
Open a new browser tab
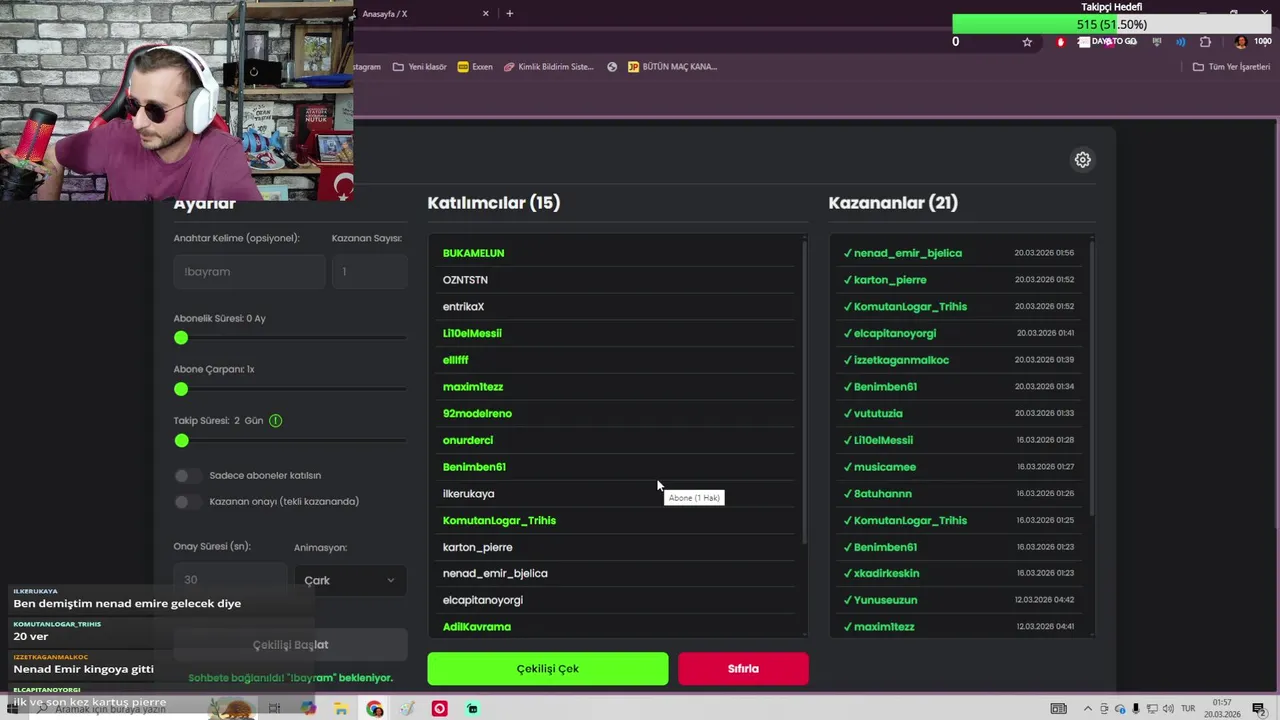510,13
